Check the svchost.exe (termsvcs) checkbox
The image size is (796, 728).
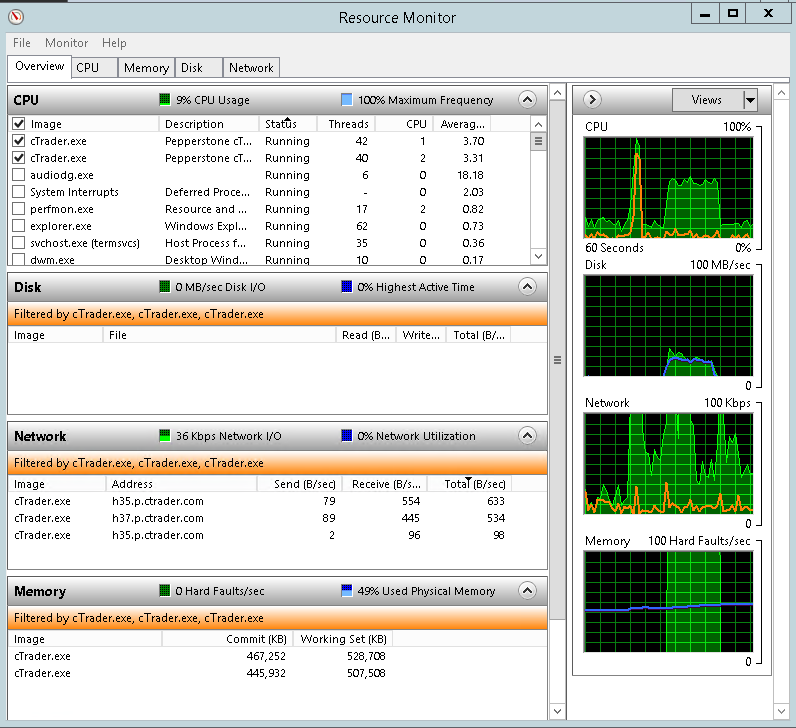[19, 243]
